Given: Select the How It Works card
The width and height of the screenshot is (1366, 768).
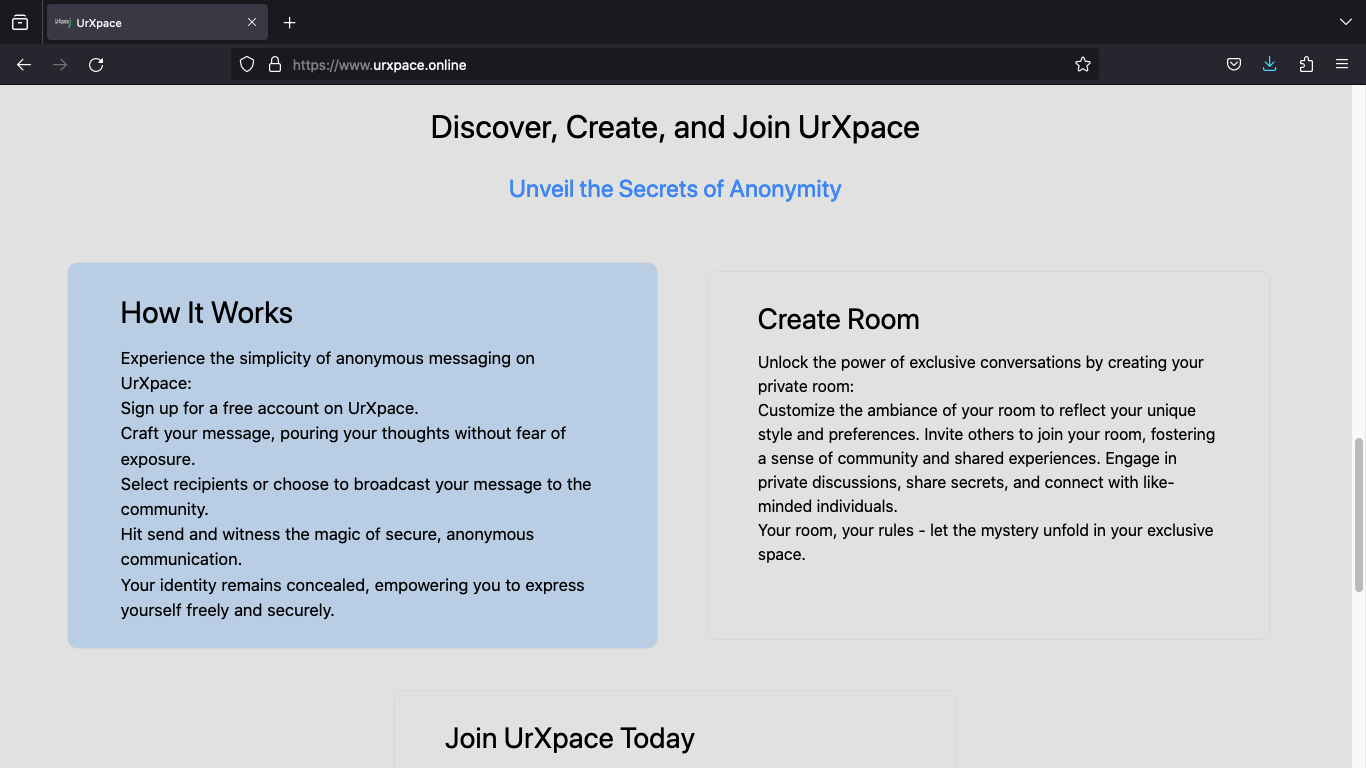Looking at the screenshot, I should pos(362,455).
